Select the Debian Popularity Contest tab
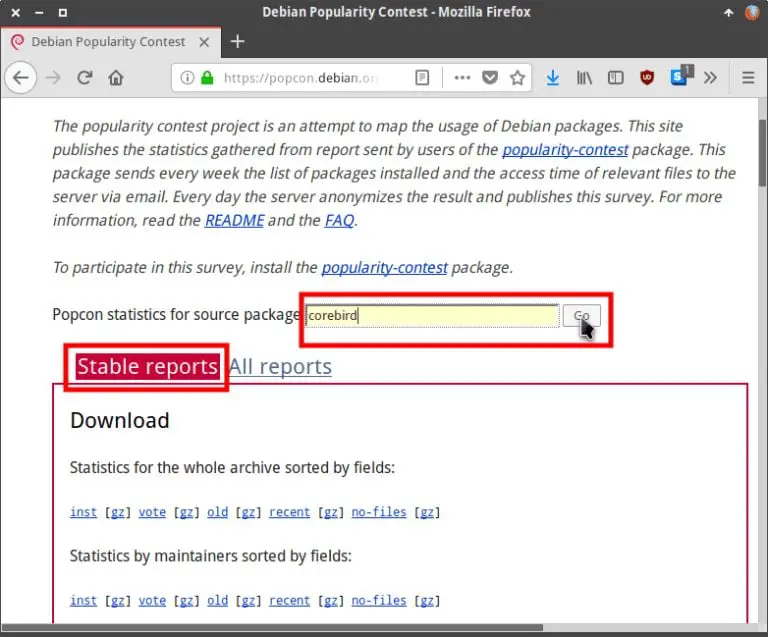Image resolution: width=768 pixels, height=637 pixels. click(x=111, y=42)
